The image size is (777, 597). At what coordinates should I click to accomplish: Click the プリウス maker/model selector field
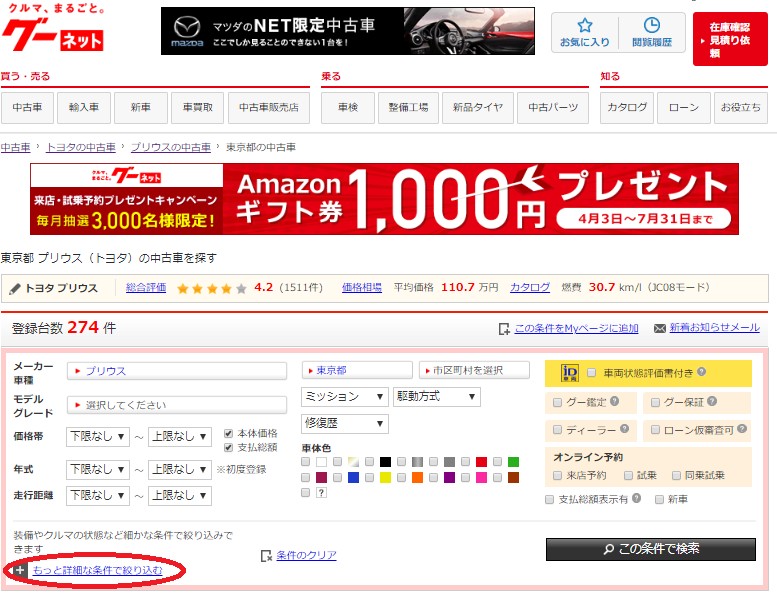(x=177, y=371)
